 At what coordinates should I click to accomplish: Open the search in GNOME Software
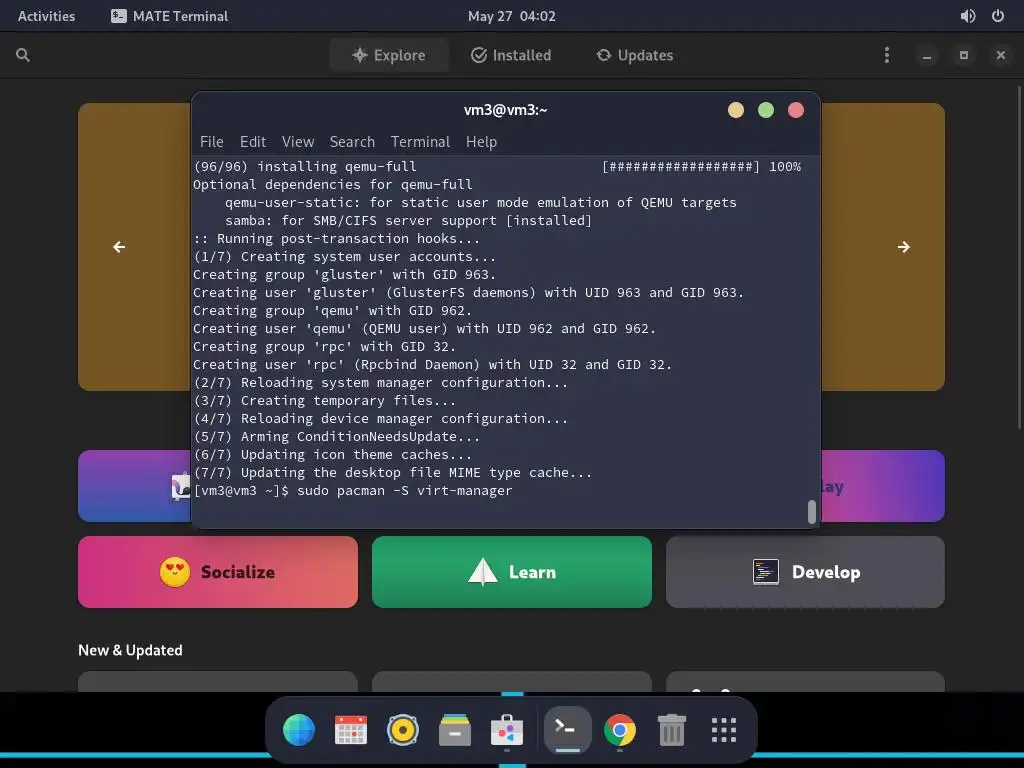click(x=23, y=56)
